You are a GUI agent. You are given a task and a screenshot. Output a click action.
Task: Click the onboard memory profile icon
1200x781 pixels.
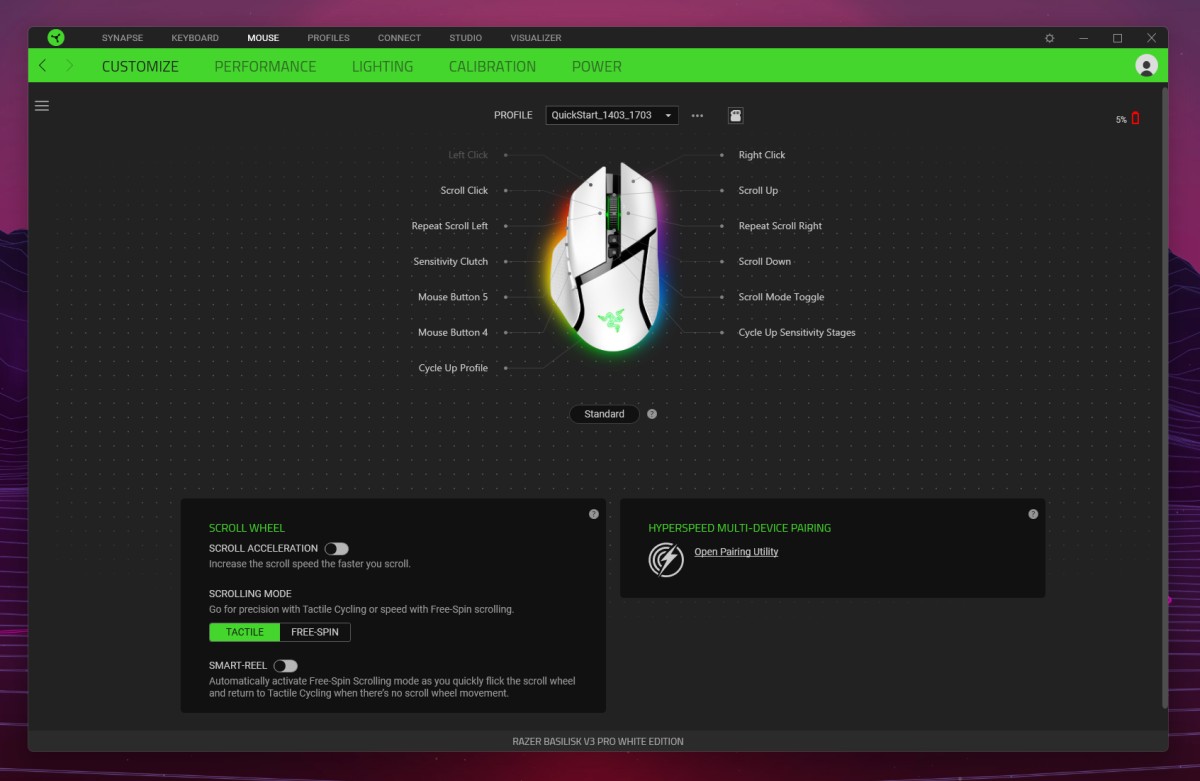coord(735,115)
